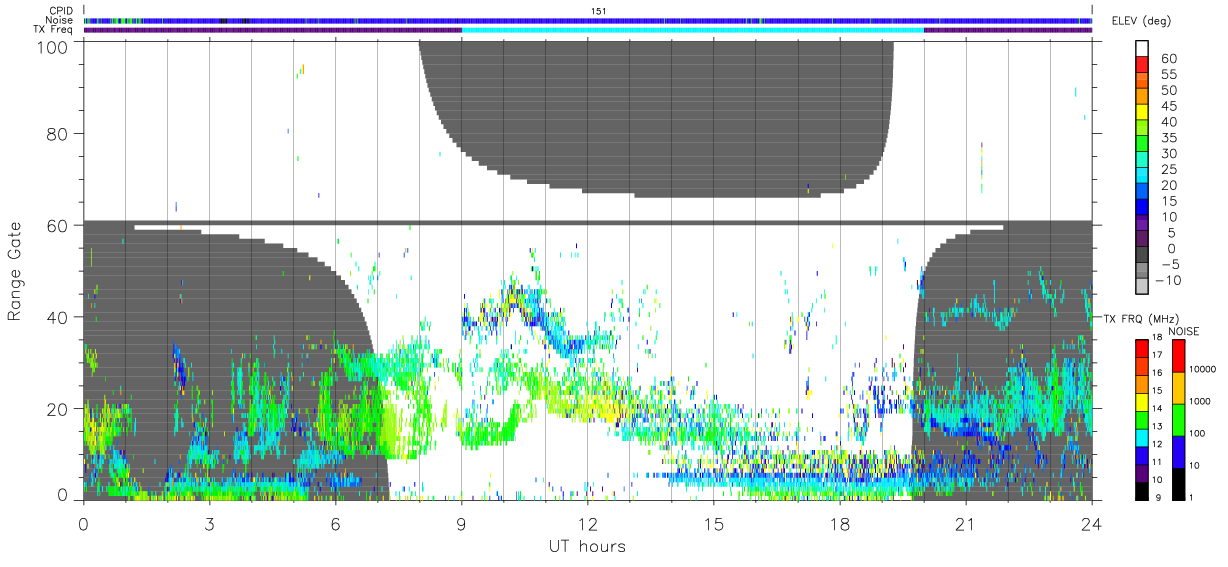Click the light gray bottom ELEV colorbar segment

(1143, 286)
